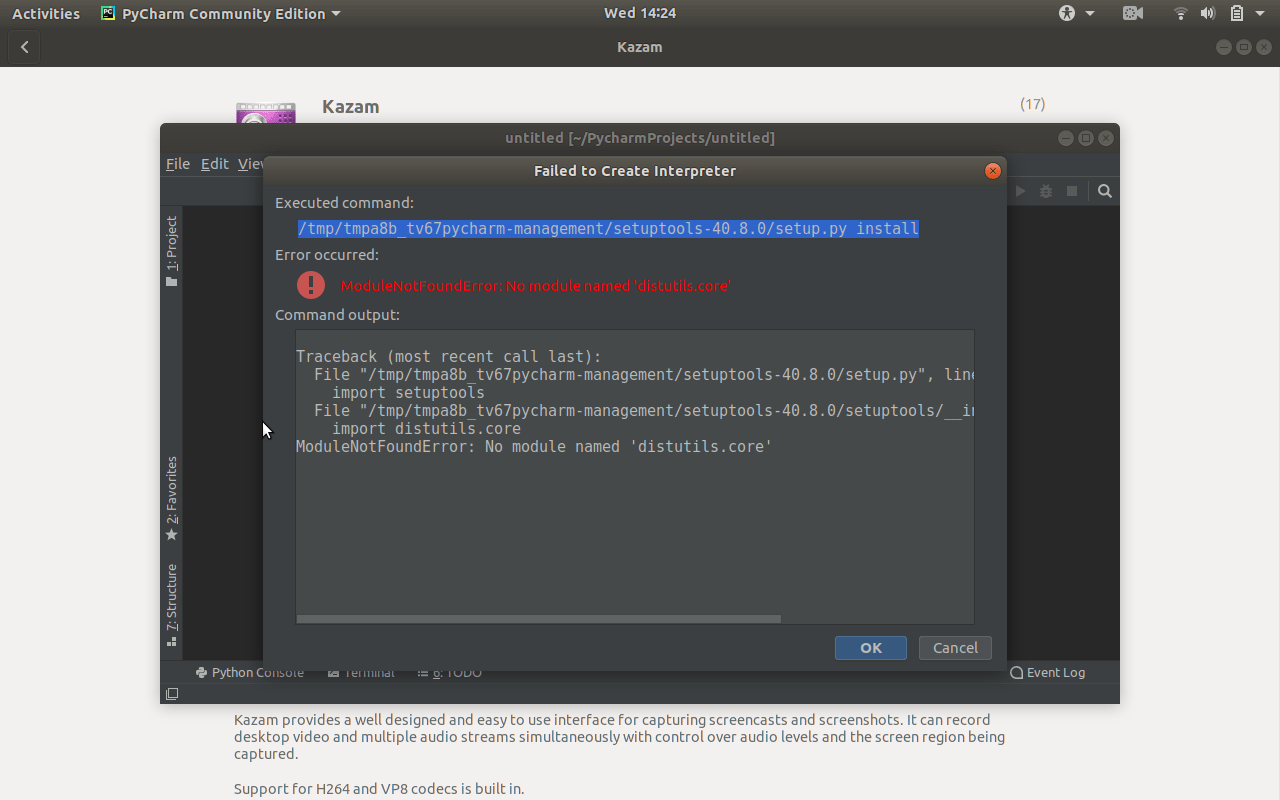Open the Event Log
Image resolution: width=1280 pixels, height=800 pixels.
tap(1047, 672)
